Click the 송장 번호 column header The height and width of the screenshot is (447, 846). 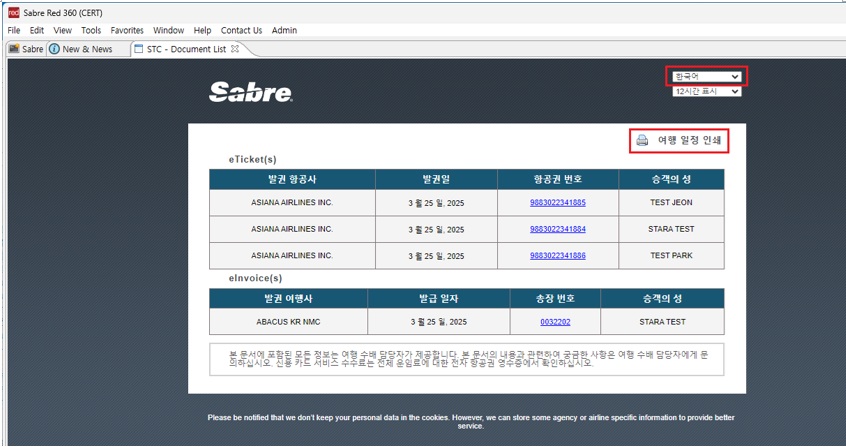[x=555, y=299]
